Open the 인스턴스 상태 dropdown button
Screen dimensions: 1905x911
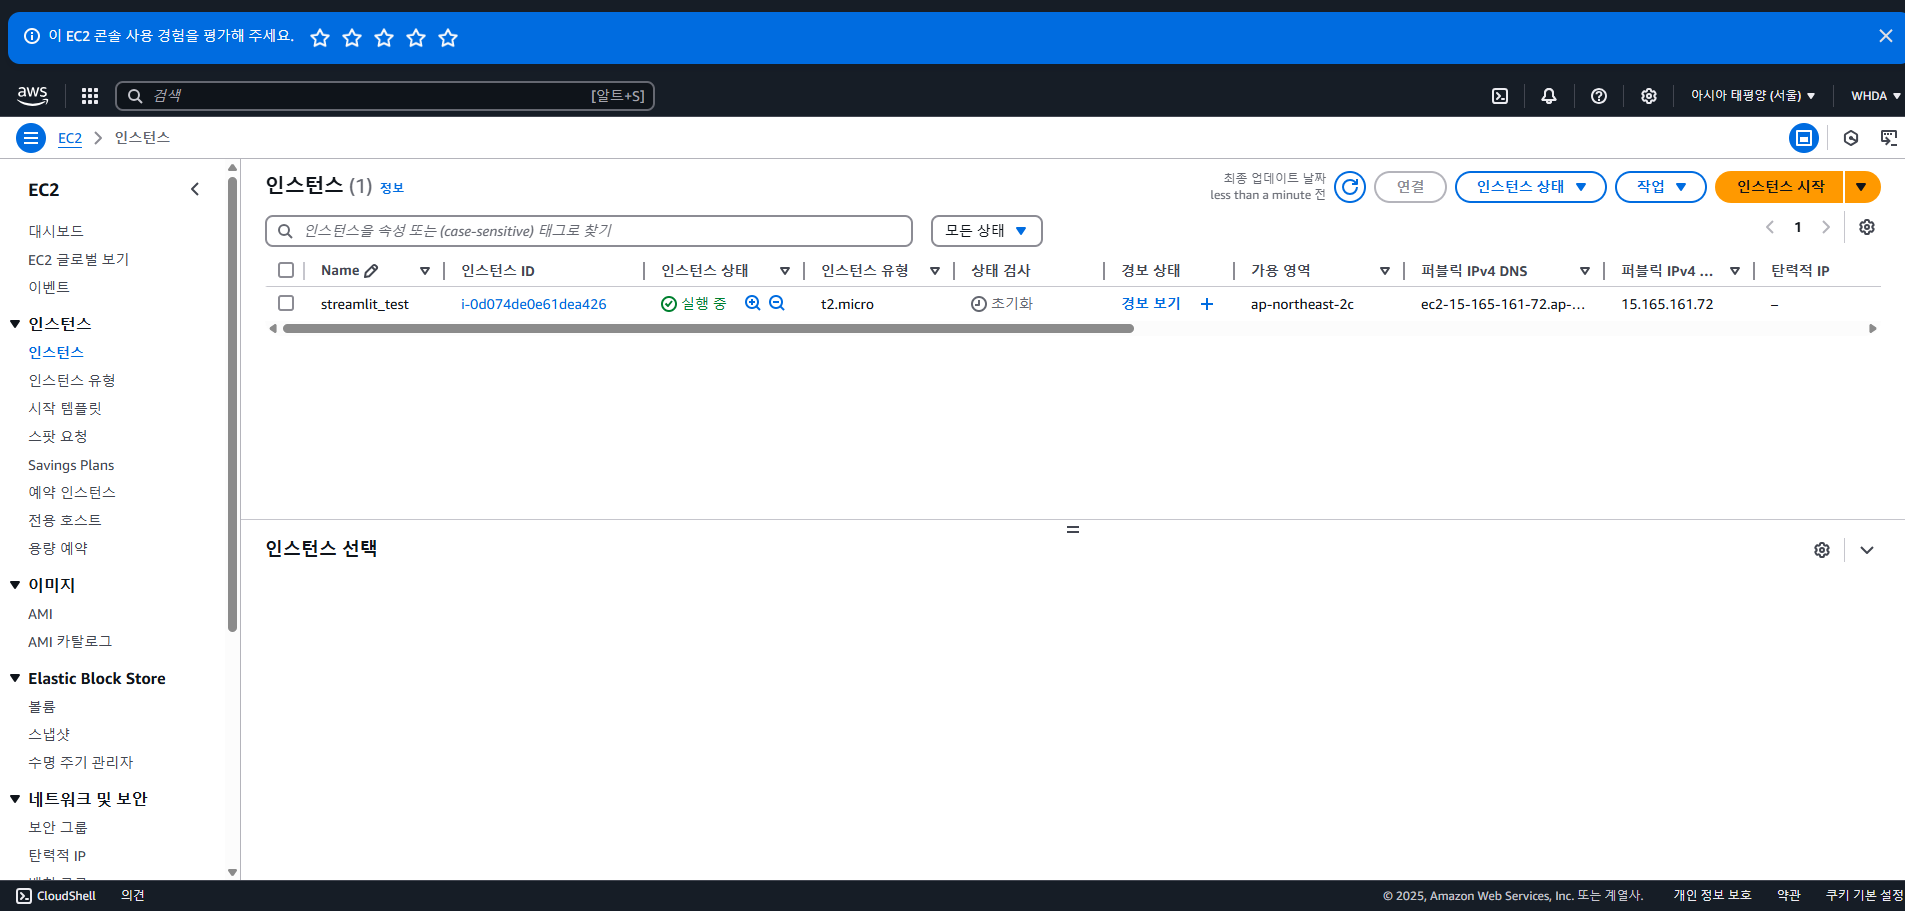click(1530, 187)
